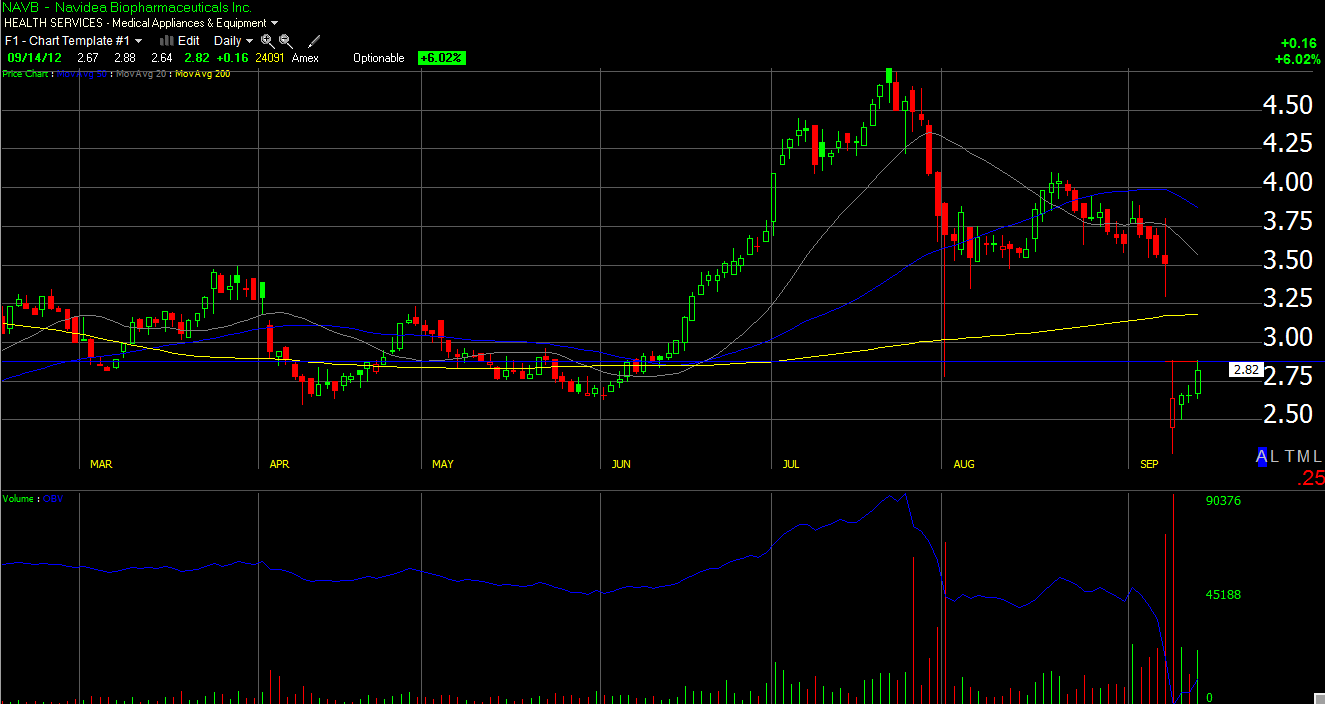Click the Volume pane label
The width and height of the screenshot is (1325, 704).
tap(20, 498)
